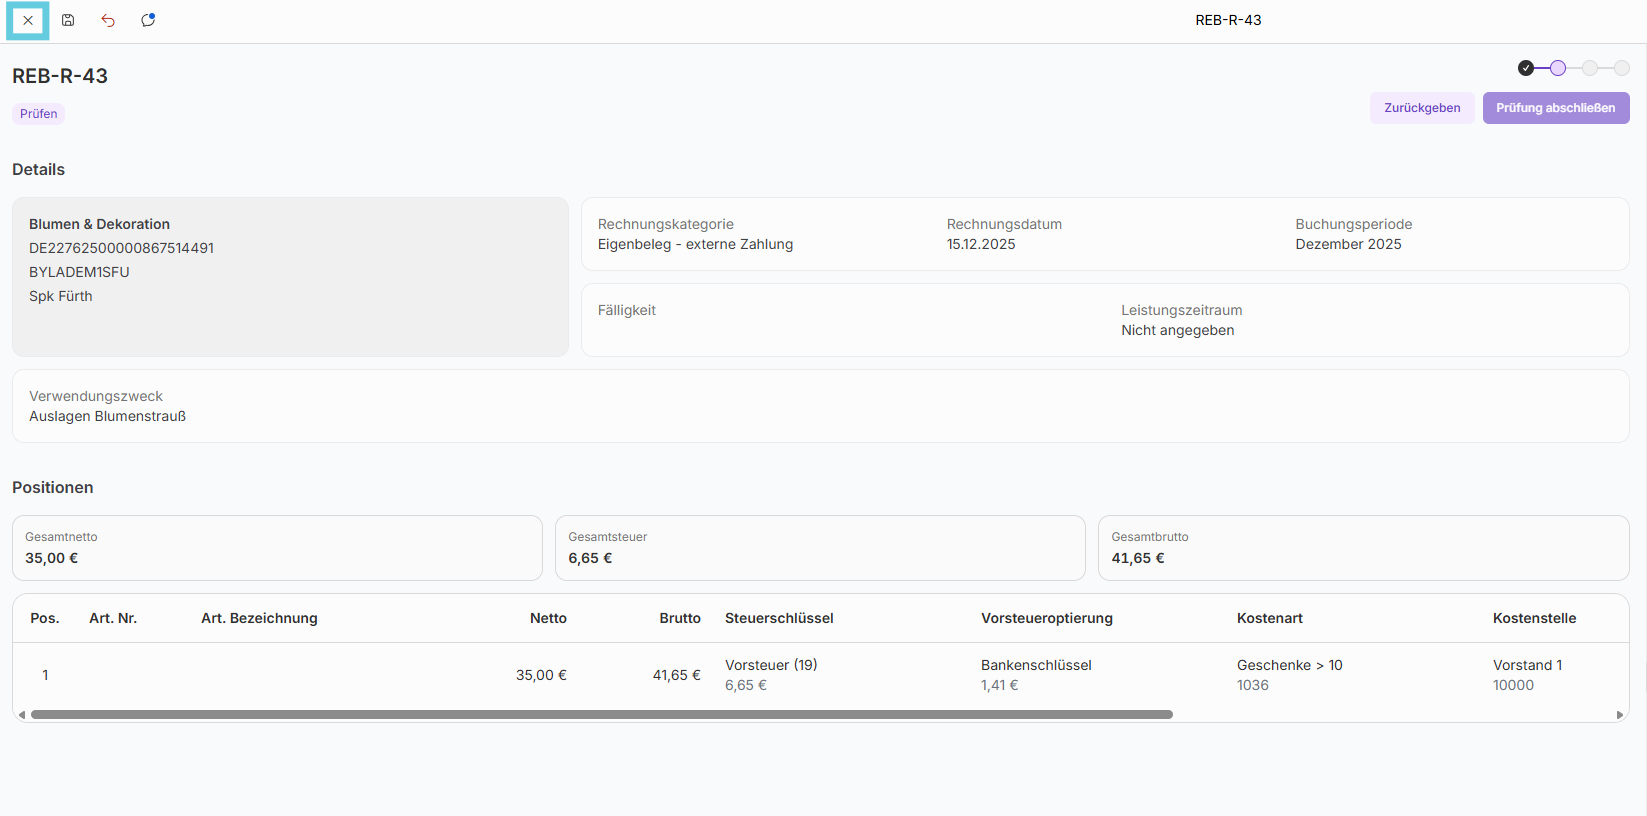Close the REB-R-43 document view
The width and height of the screenshot is (1647, 816).
(28, 20)
